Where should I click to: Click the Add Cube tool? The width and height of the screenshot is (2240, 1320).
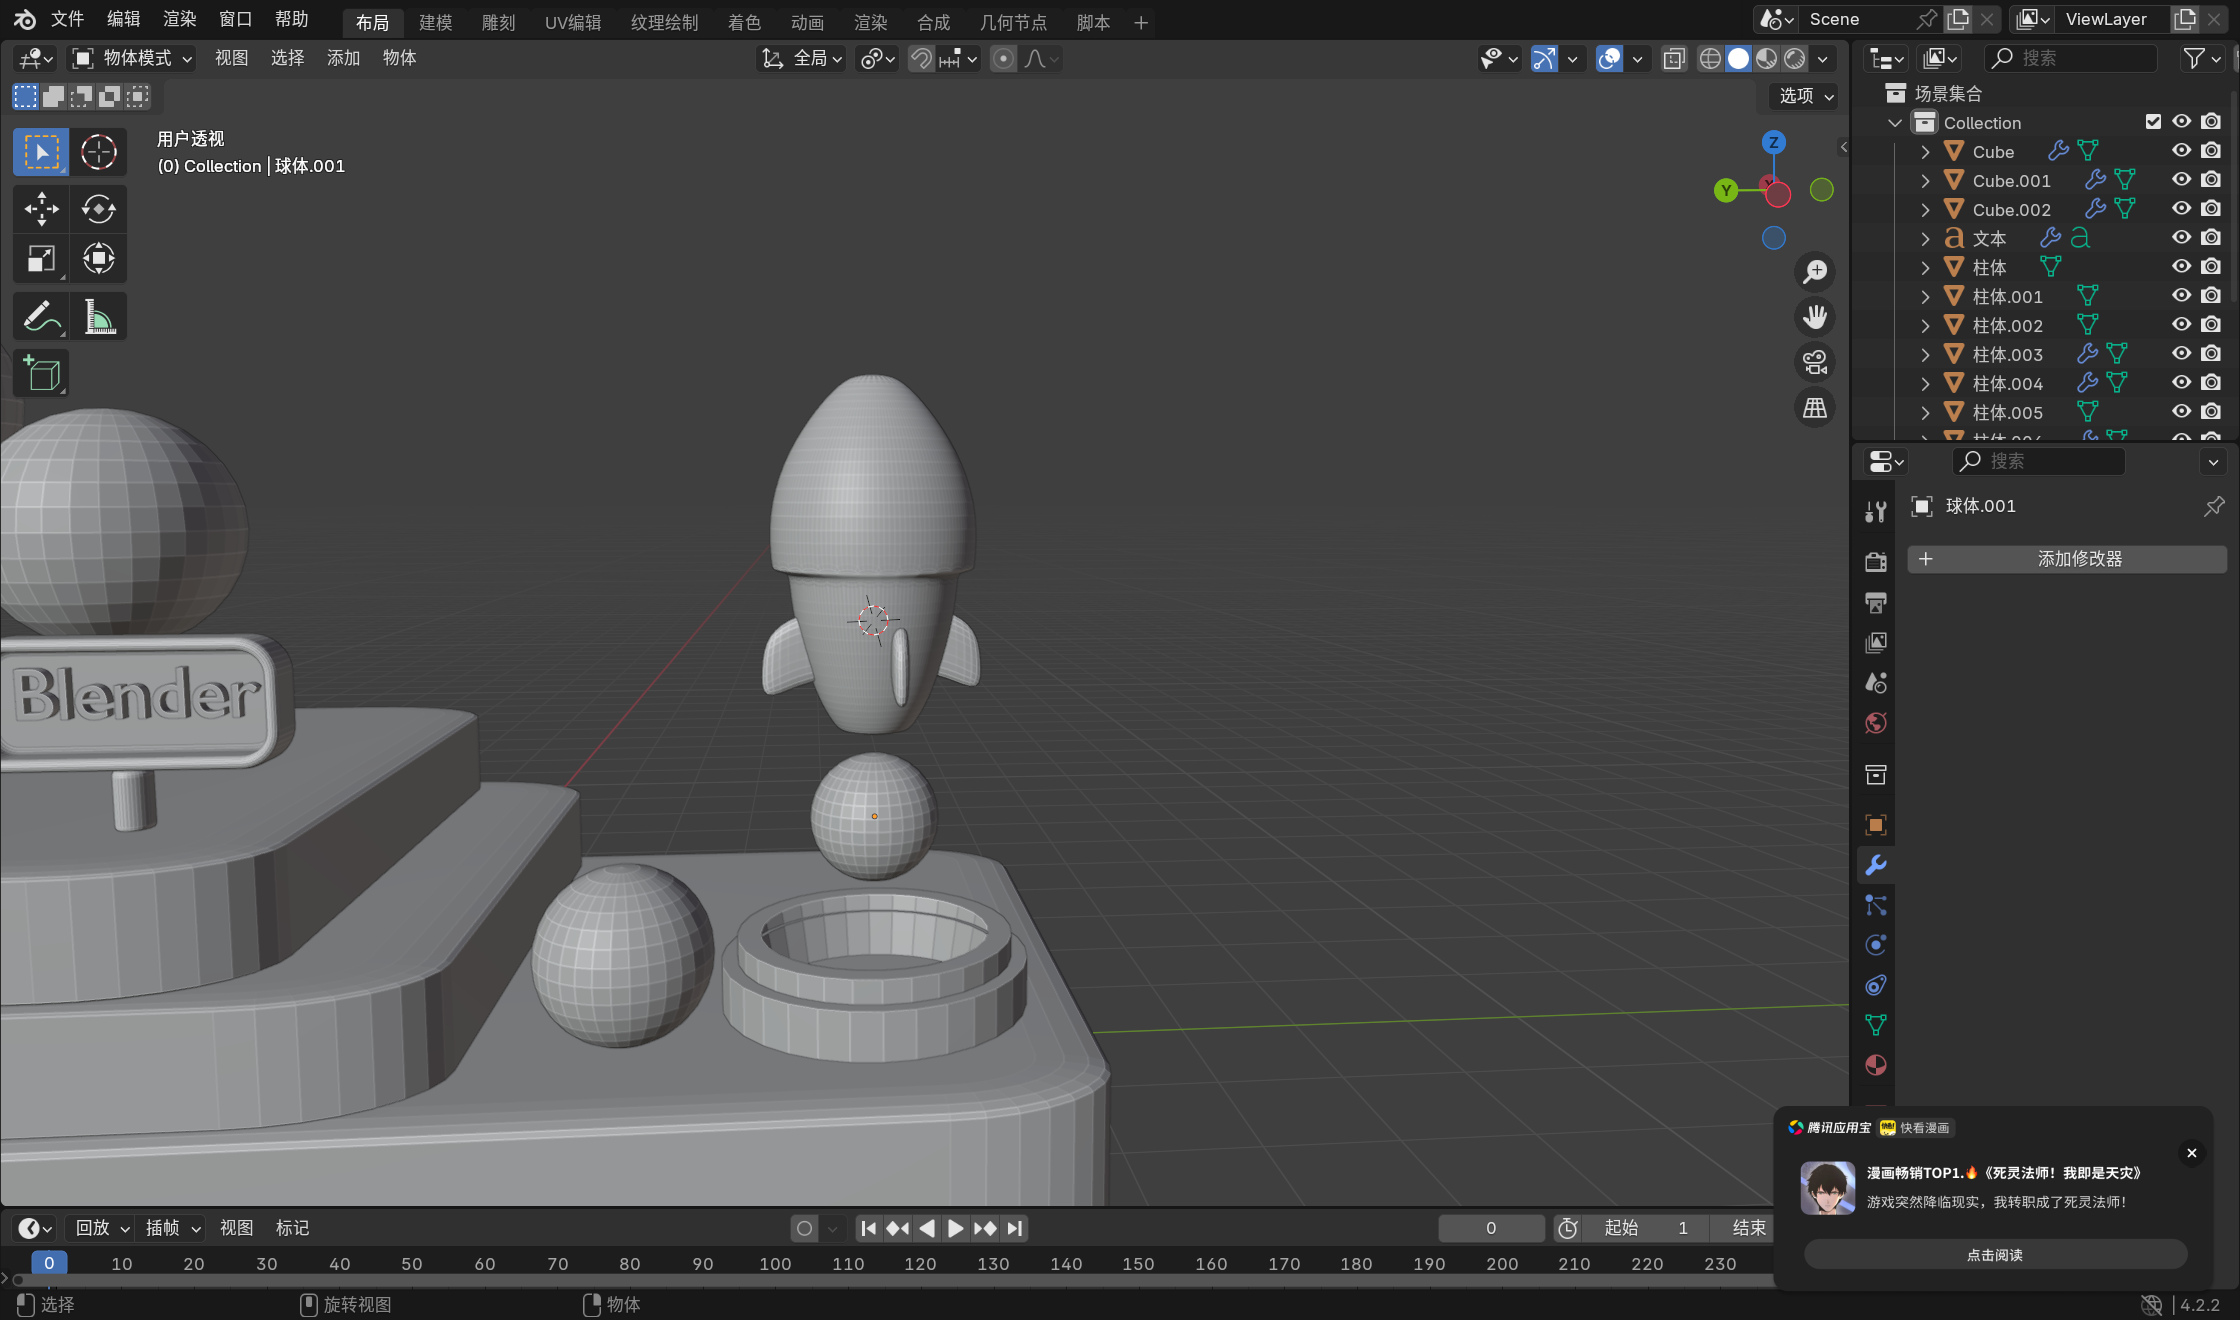click(x=41, y=374)
